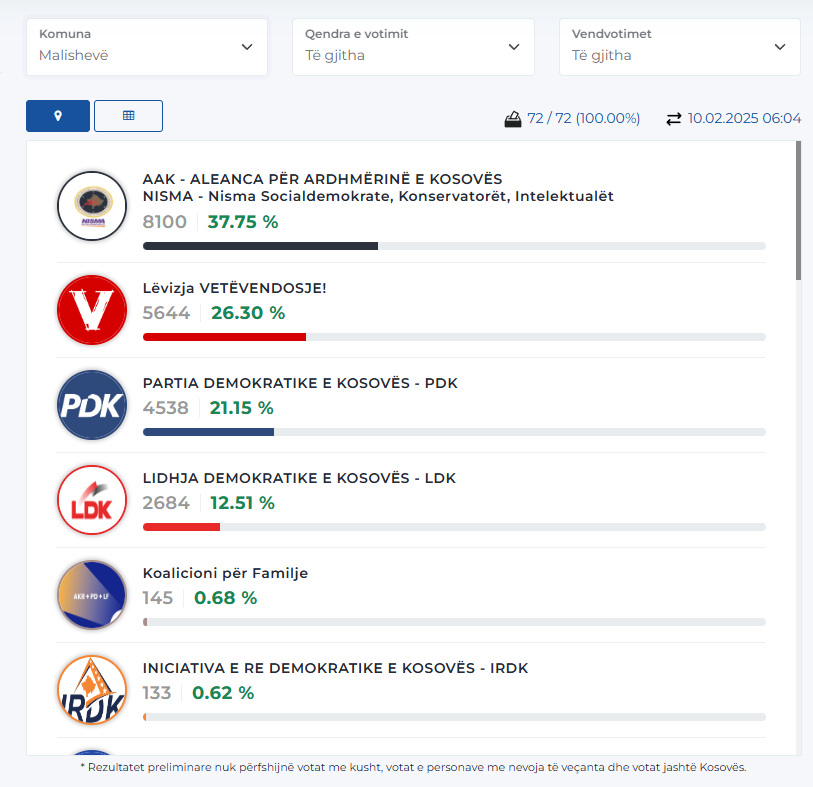The height and width of the screenshot is (787, 813).
Task: Click the Koalicioni për Familje progress bar
Action: [454, 622]
